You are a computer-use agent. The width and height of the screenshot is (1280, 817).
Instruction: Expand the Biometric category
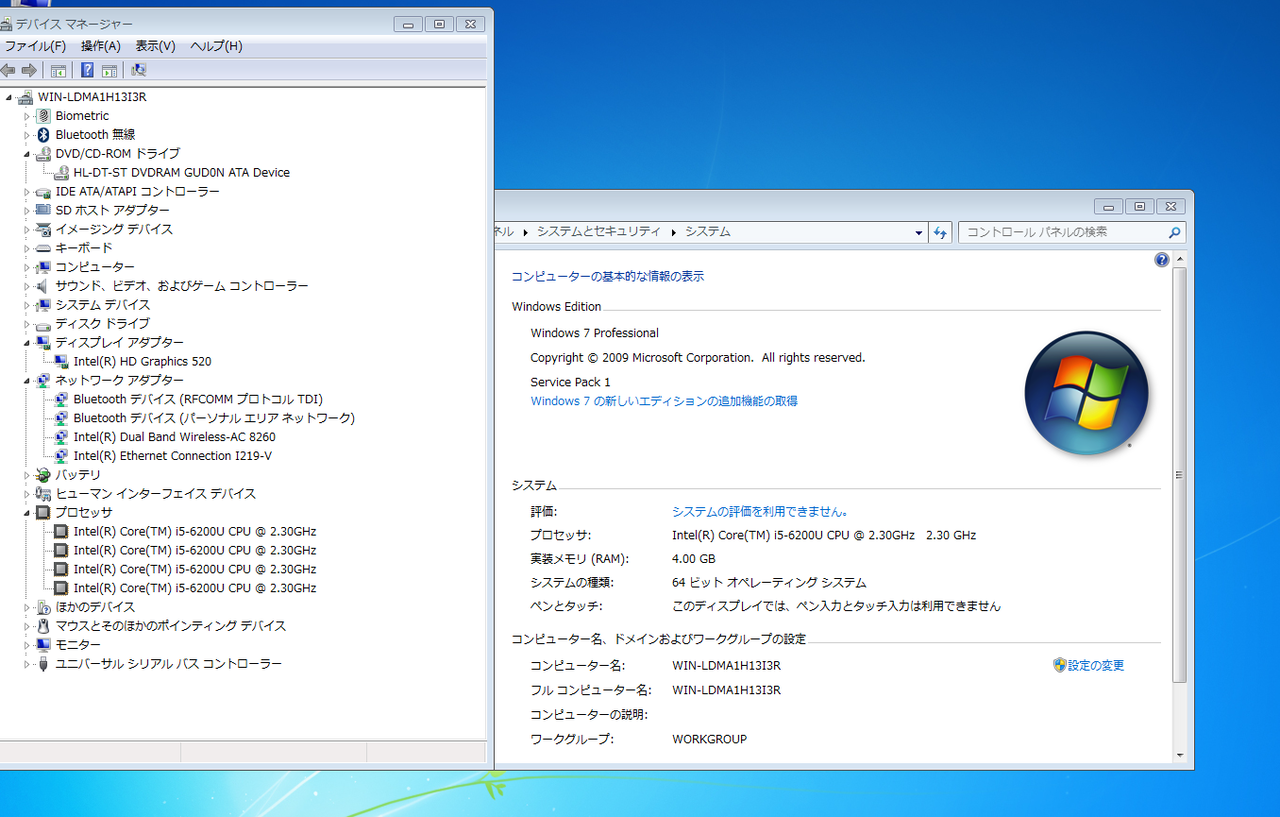tap(28, 116)
